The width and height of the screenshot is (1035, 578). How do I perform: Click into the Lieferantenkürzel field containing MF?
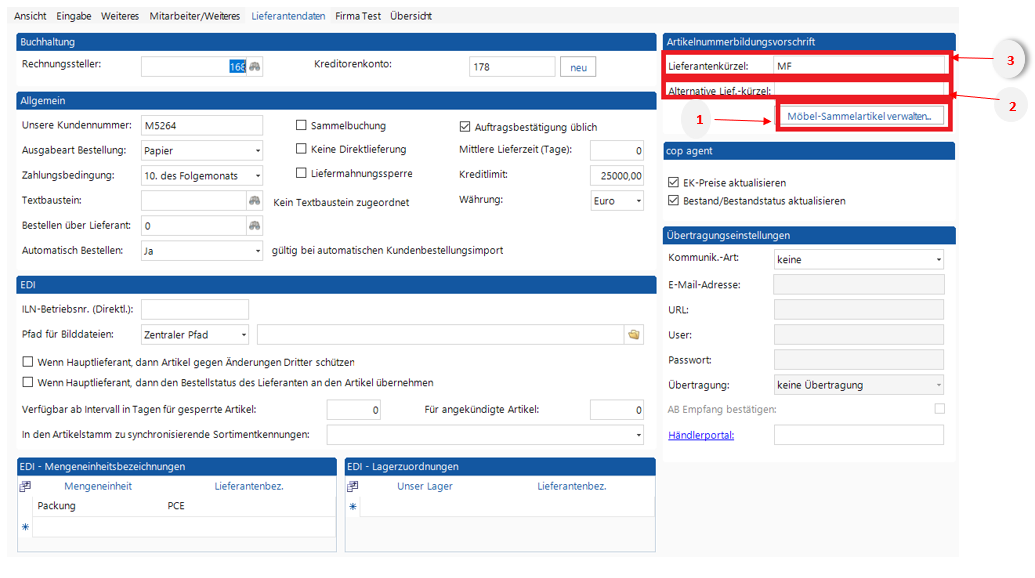tap(858, 66)
